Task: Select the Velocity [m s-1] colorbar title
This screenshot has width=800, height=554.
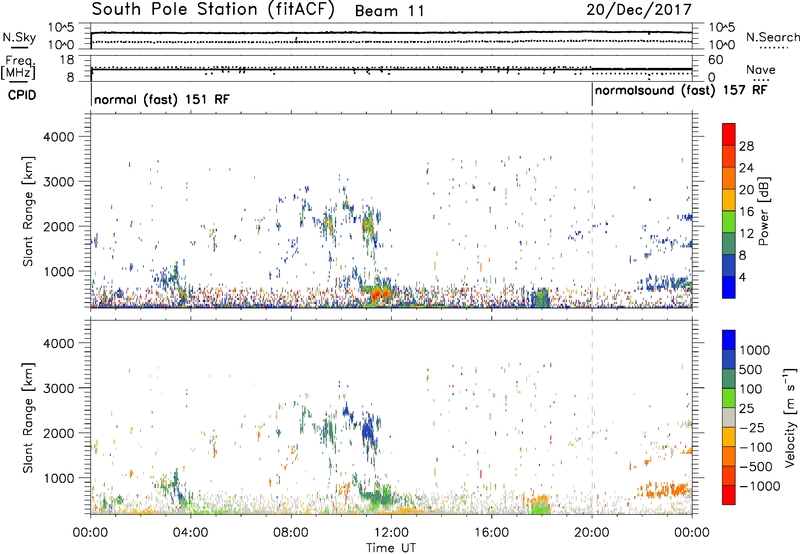Action: (x=790, y=417)
